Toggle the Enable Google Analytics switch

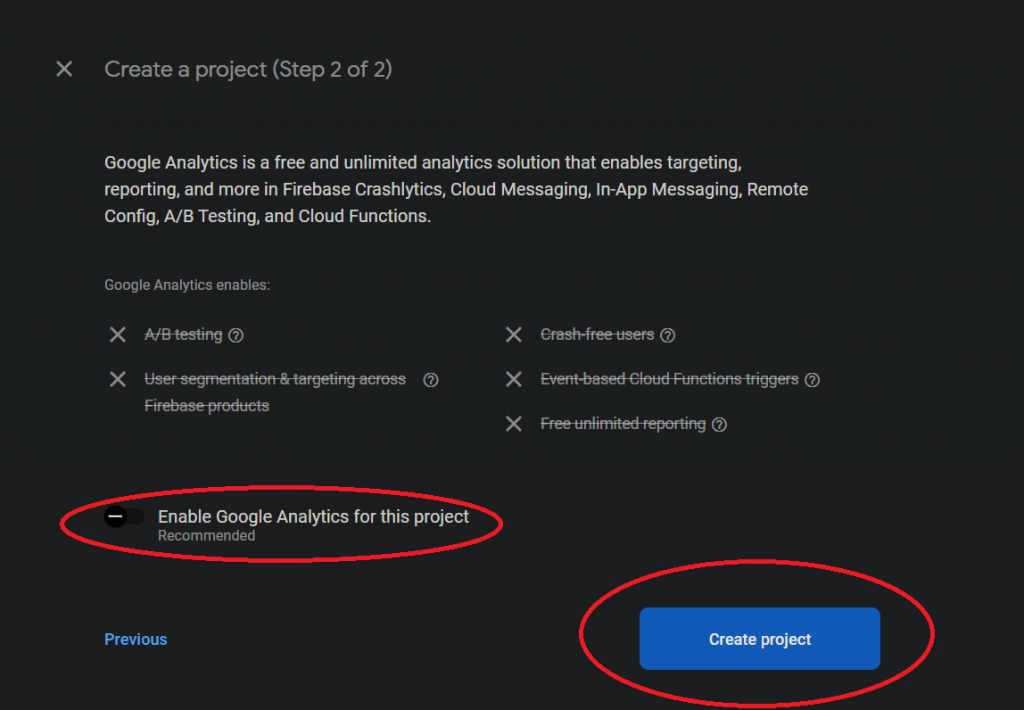tap(124, 517)
